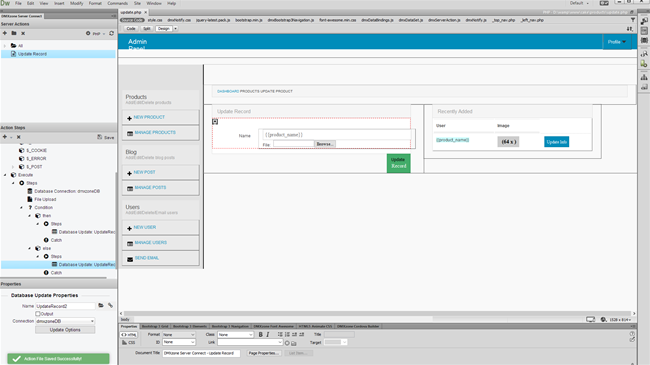Image resolution: width=650 pixels, height=365 pixels.
Task: Select the Update Record server action
Action: [32, 54]
